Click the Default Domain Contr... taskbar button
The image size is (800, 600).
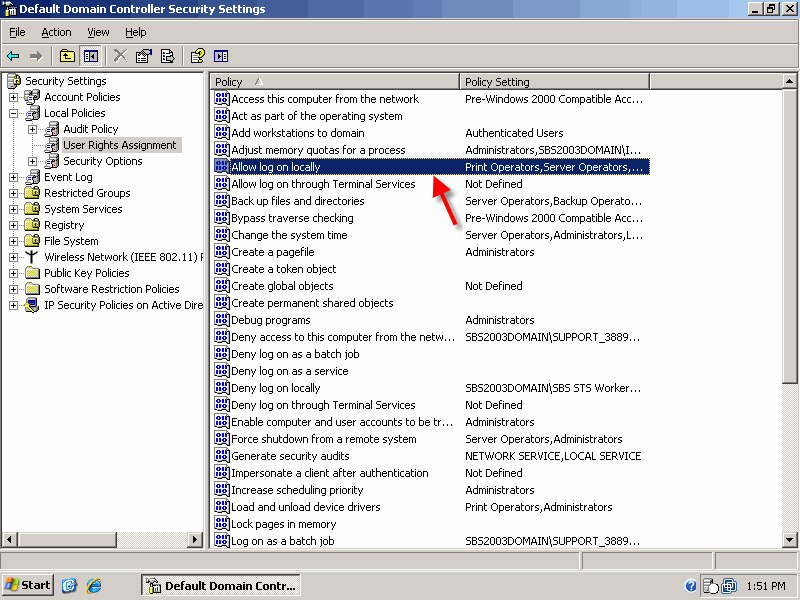tap(220, 585)
